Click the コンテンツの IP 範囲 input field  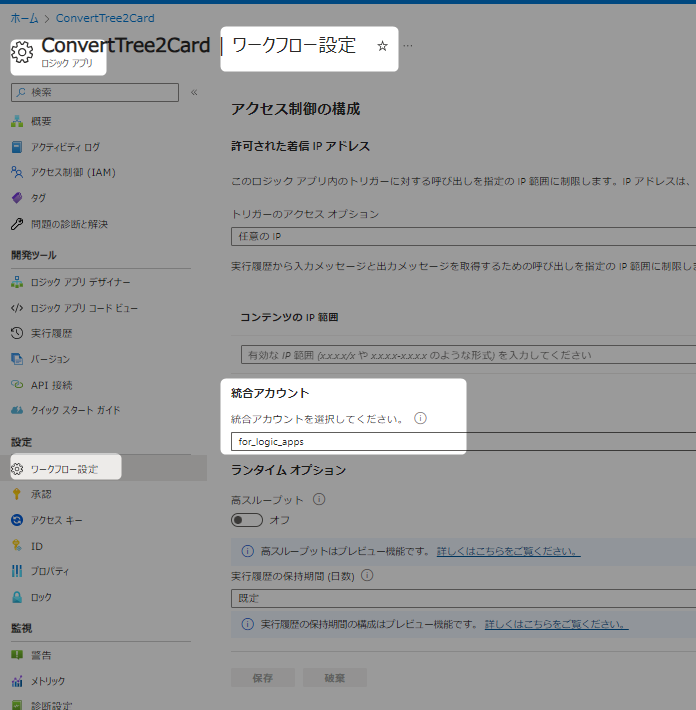click(x=468, y=355)
